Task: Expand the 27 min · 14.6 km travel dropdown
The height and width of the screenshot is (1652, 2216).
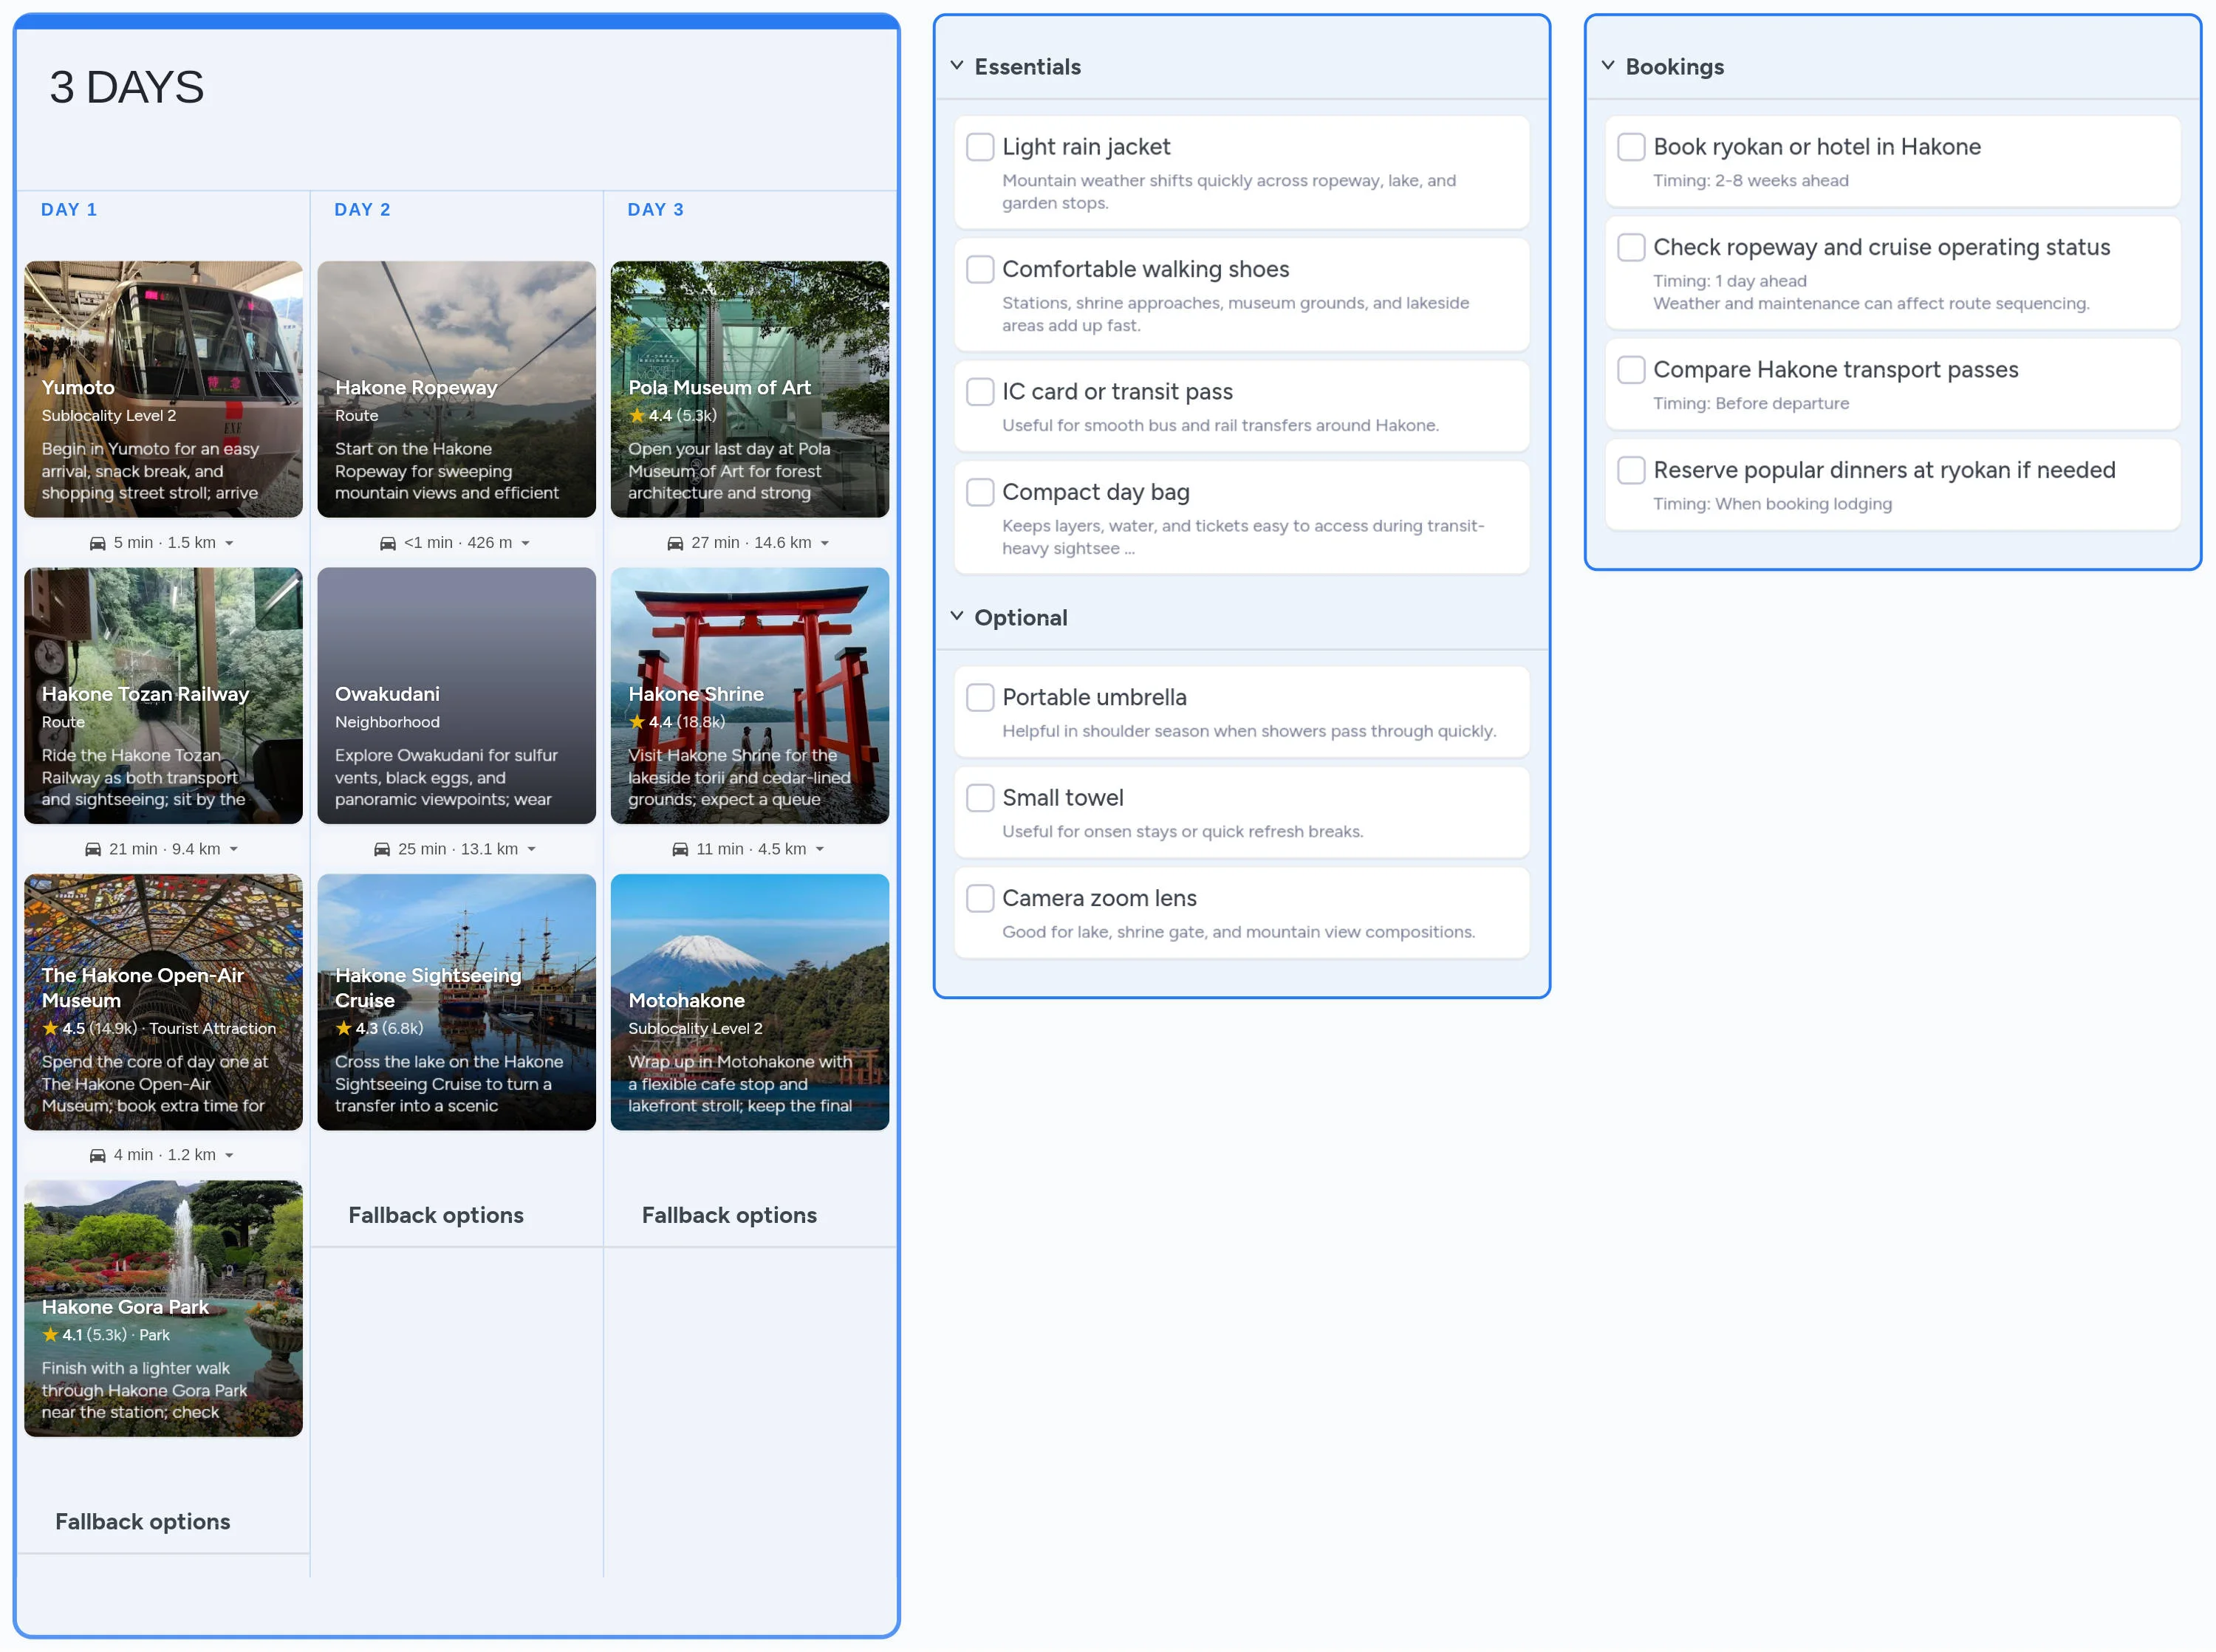Action: (826, 542)
